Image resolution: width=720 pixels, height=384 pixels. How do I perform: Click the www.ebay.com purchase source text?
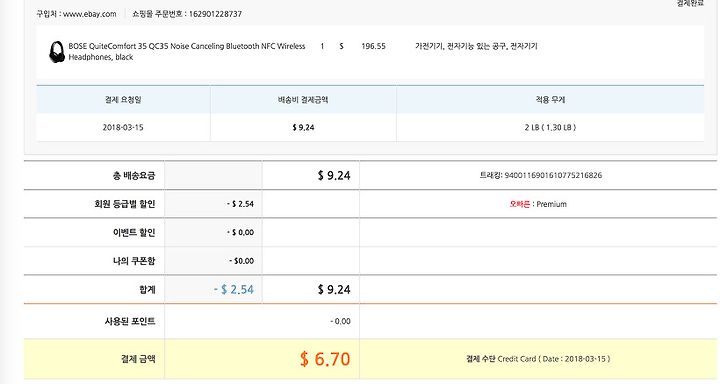(x=90, y=14)
